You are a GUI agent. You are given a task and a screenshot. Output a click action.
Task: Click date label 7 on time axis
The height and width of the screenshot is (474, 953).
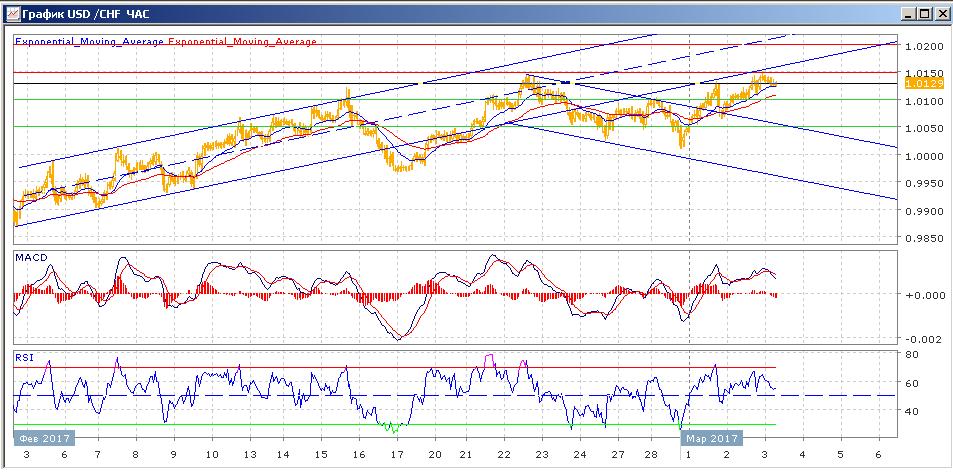(x=98, y=455)
